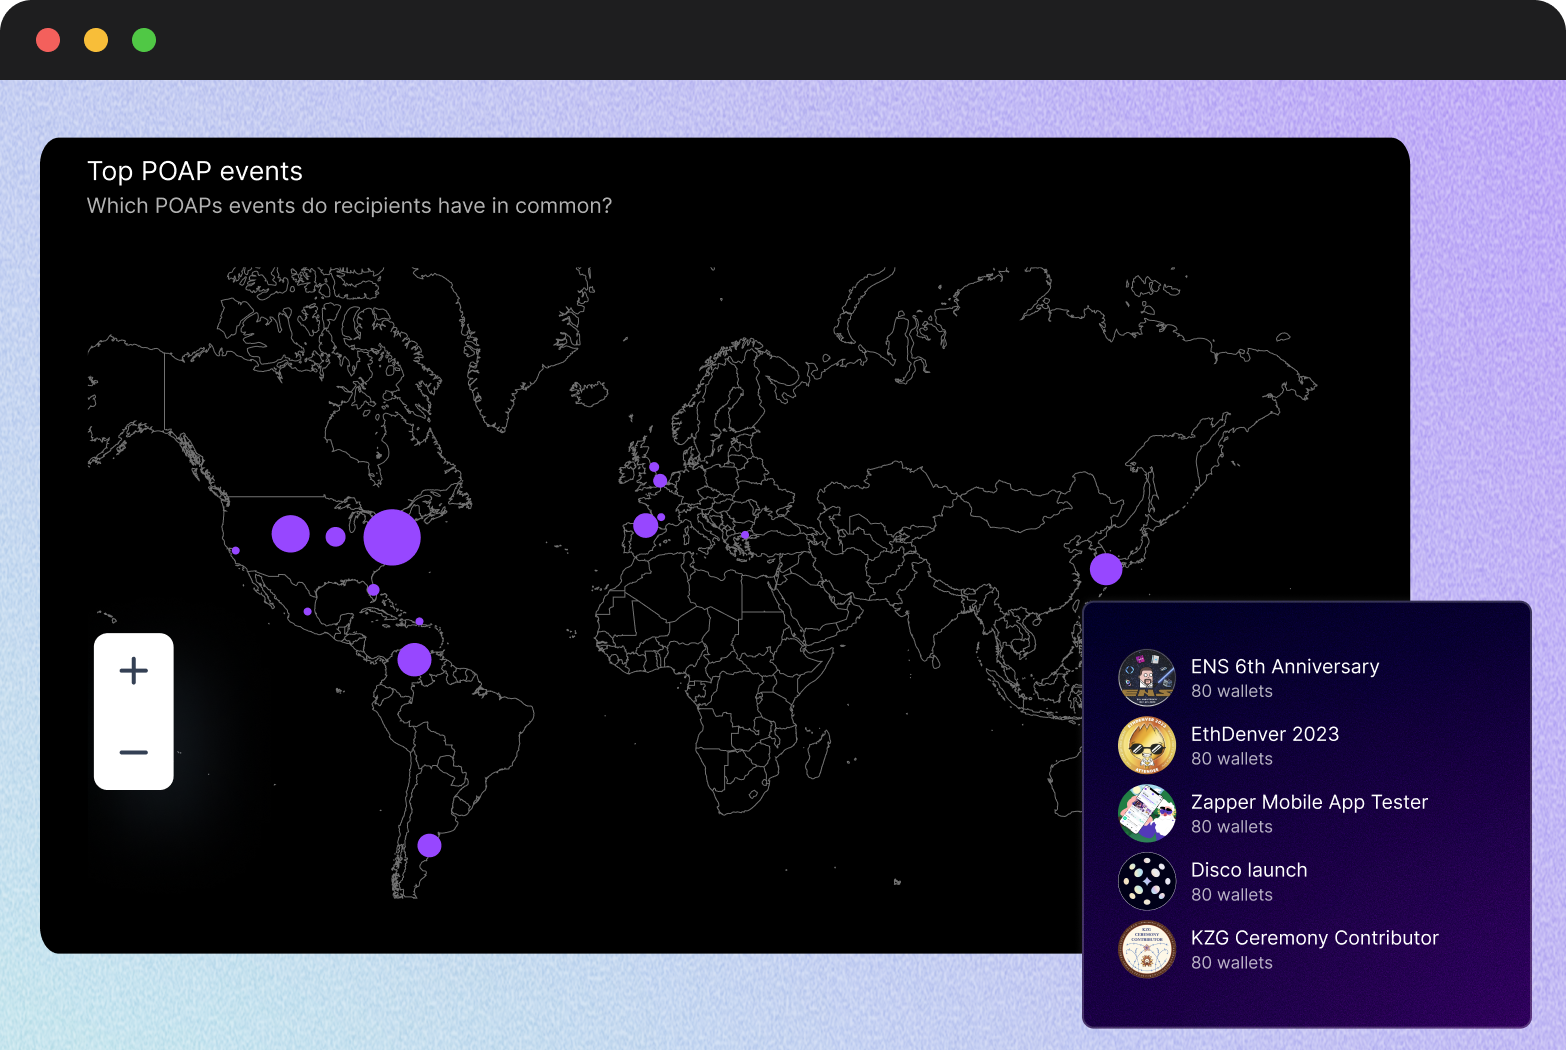The width and height of the screenshot is (1566, 1050).
Task: Click the zoom-in plus control on the map
Action: [x=133, y=671]
